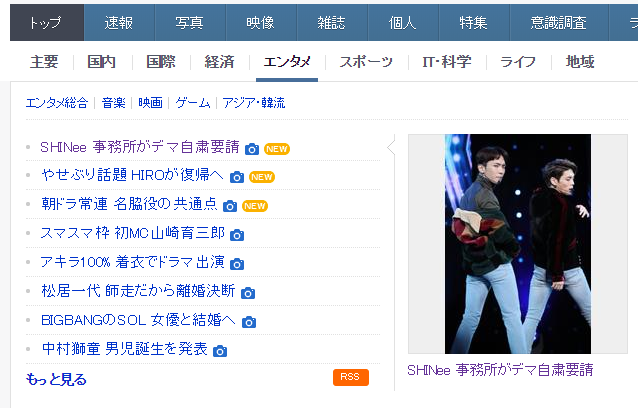Click camera icon next to スマスマ枠 headline
Image resolution: width=638 pixels, height=408 pixels.
coord(237,235)
